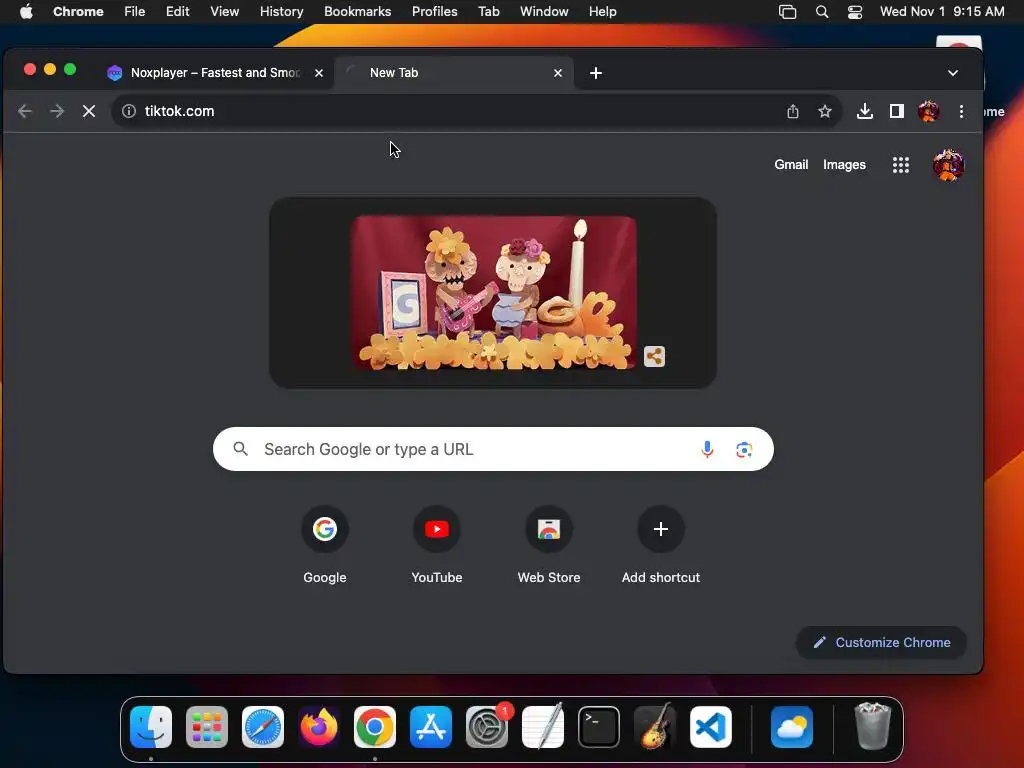The width and height of the screenshot is (1024, 768).
Task: Show the date and time panel
Action: pyautogui.click(x=942, y=12)
